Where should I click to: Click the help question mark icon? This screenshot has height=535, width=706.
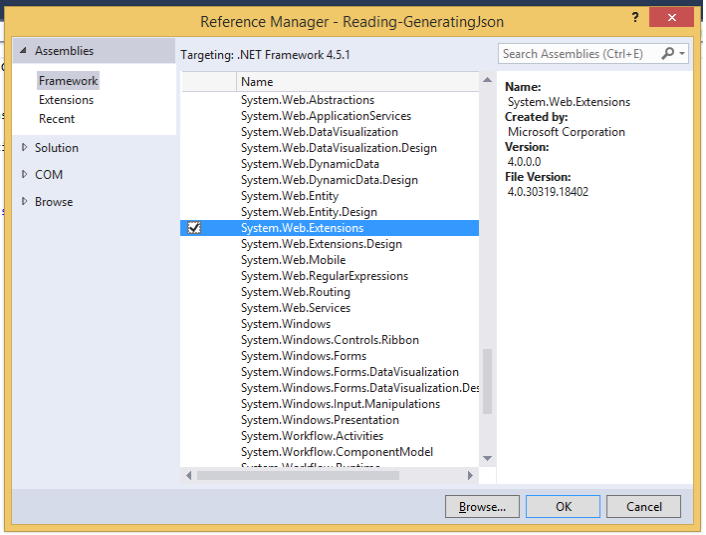tap(635, 19)
